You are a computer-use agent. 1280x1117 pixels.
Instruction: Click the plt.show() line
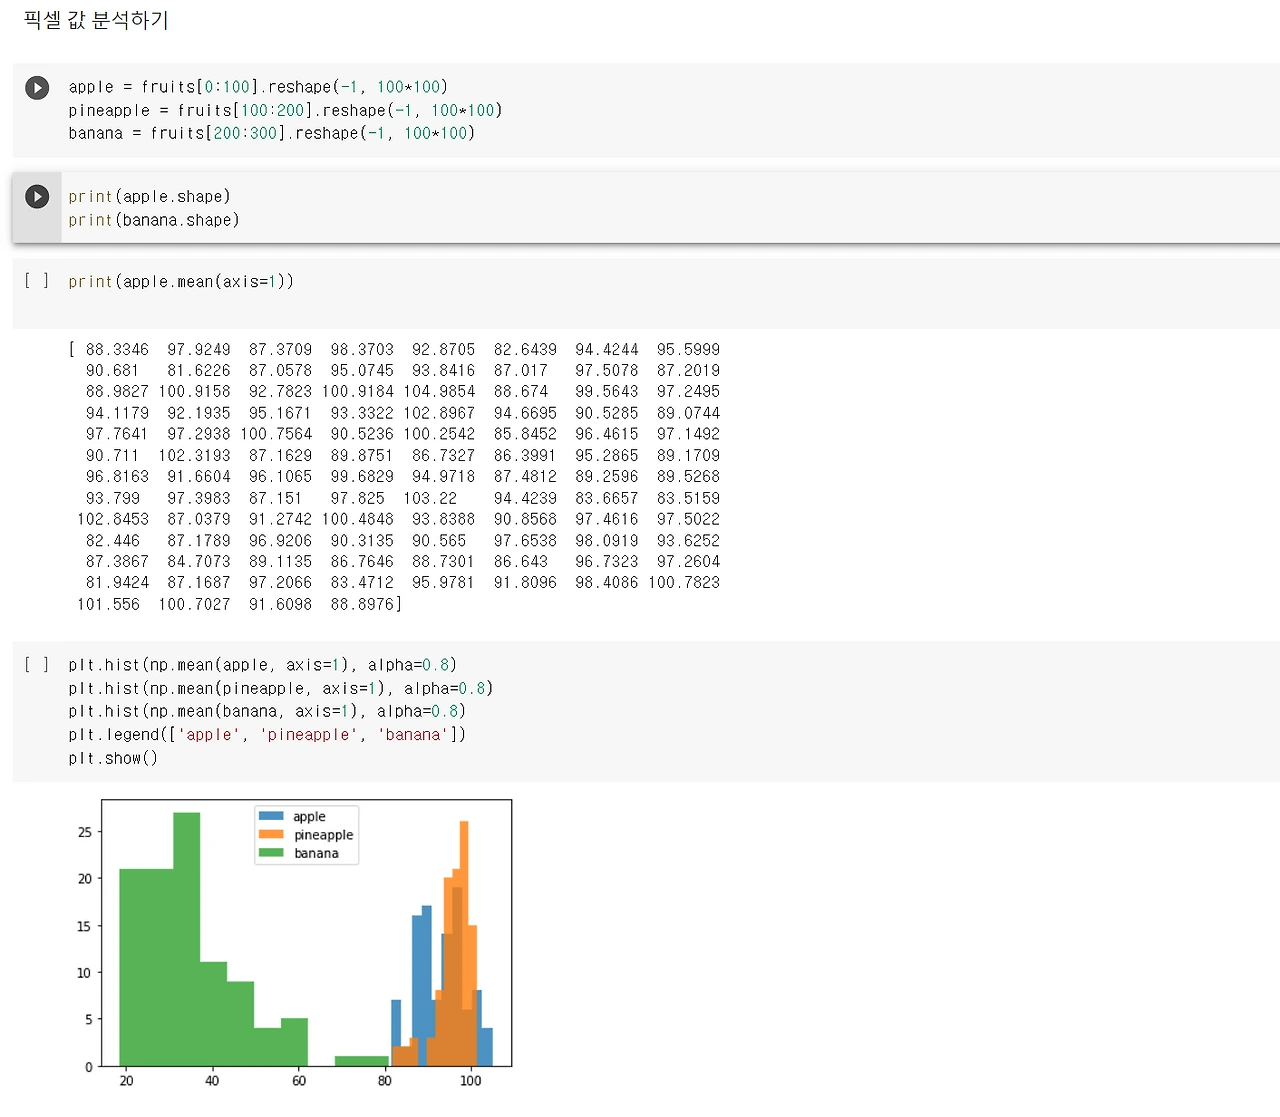(113, 758)
